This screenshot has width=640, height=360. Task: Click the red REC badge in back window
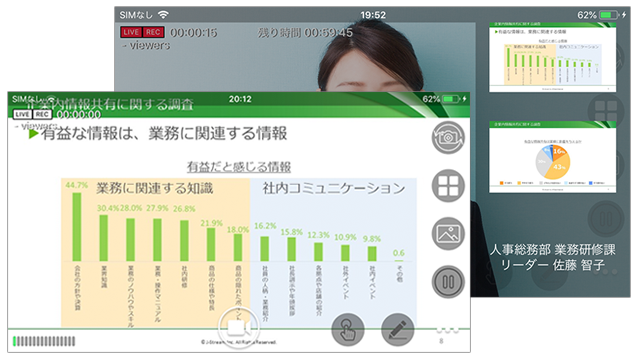(x=153, y=32)
